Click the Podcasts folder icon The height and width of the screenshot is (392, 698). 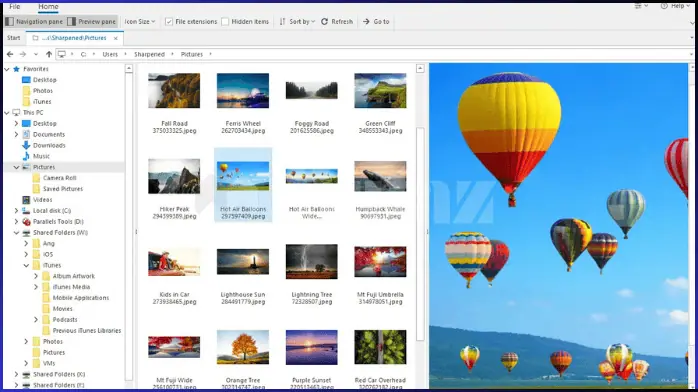[x=46, y=319]
